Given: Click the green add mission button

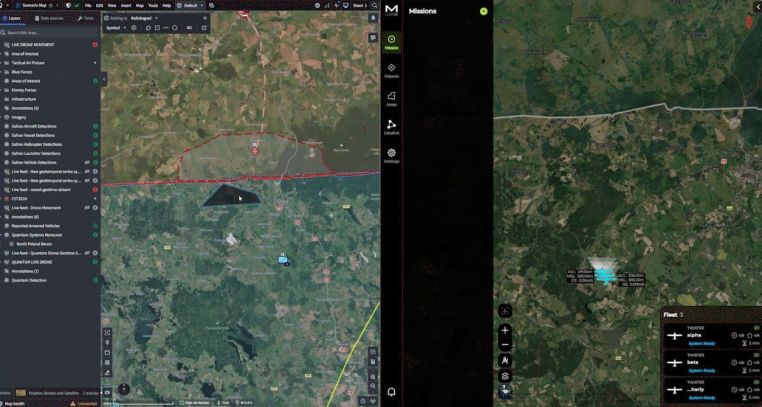Looking at the screenshot, I should coord(483,11).
